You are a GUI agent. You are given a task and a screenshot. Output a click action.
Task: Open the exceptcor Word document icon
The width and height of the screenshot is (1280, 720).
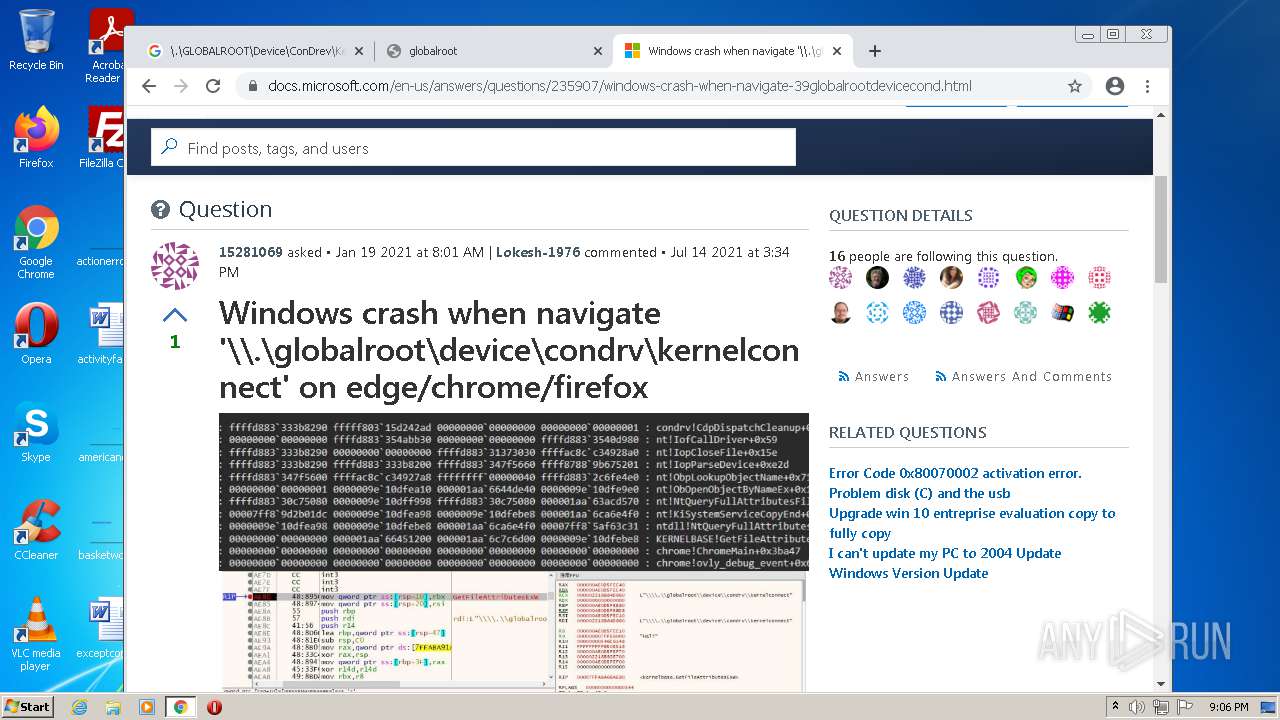(x=104, y=628)
